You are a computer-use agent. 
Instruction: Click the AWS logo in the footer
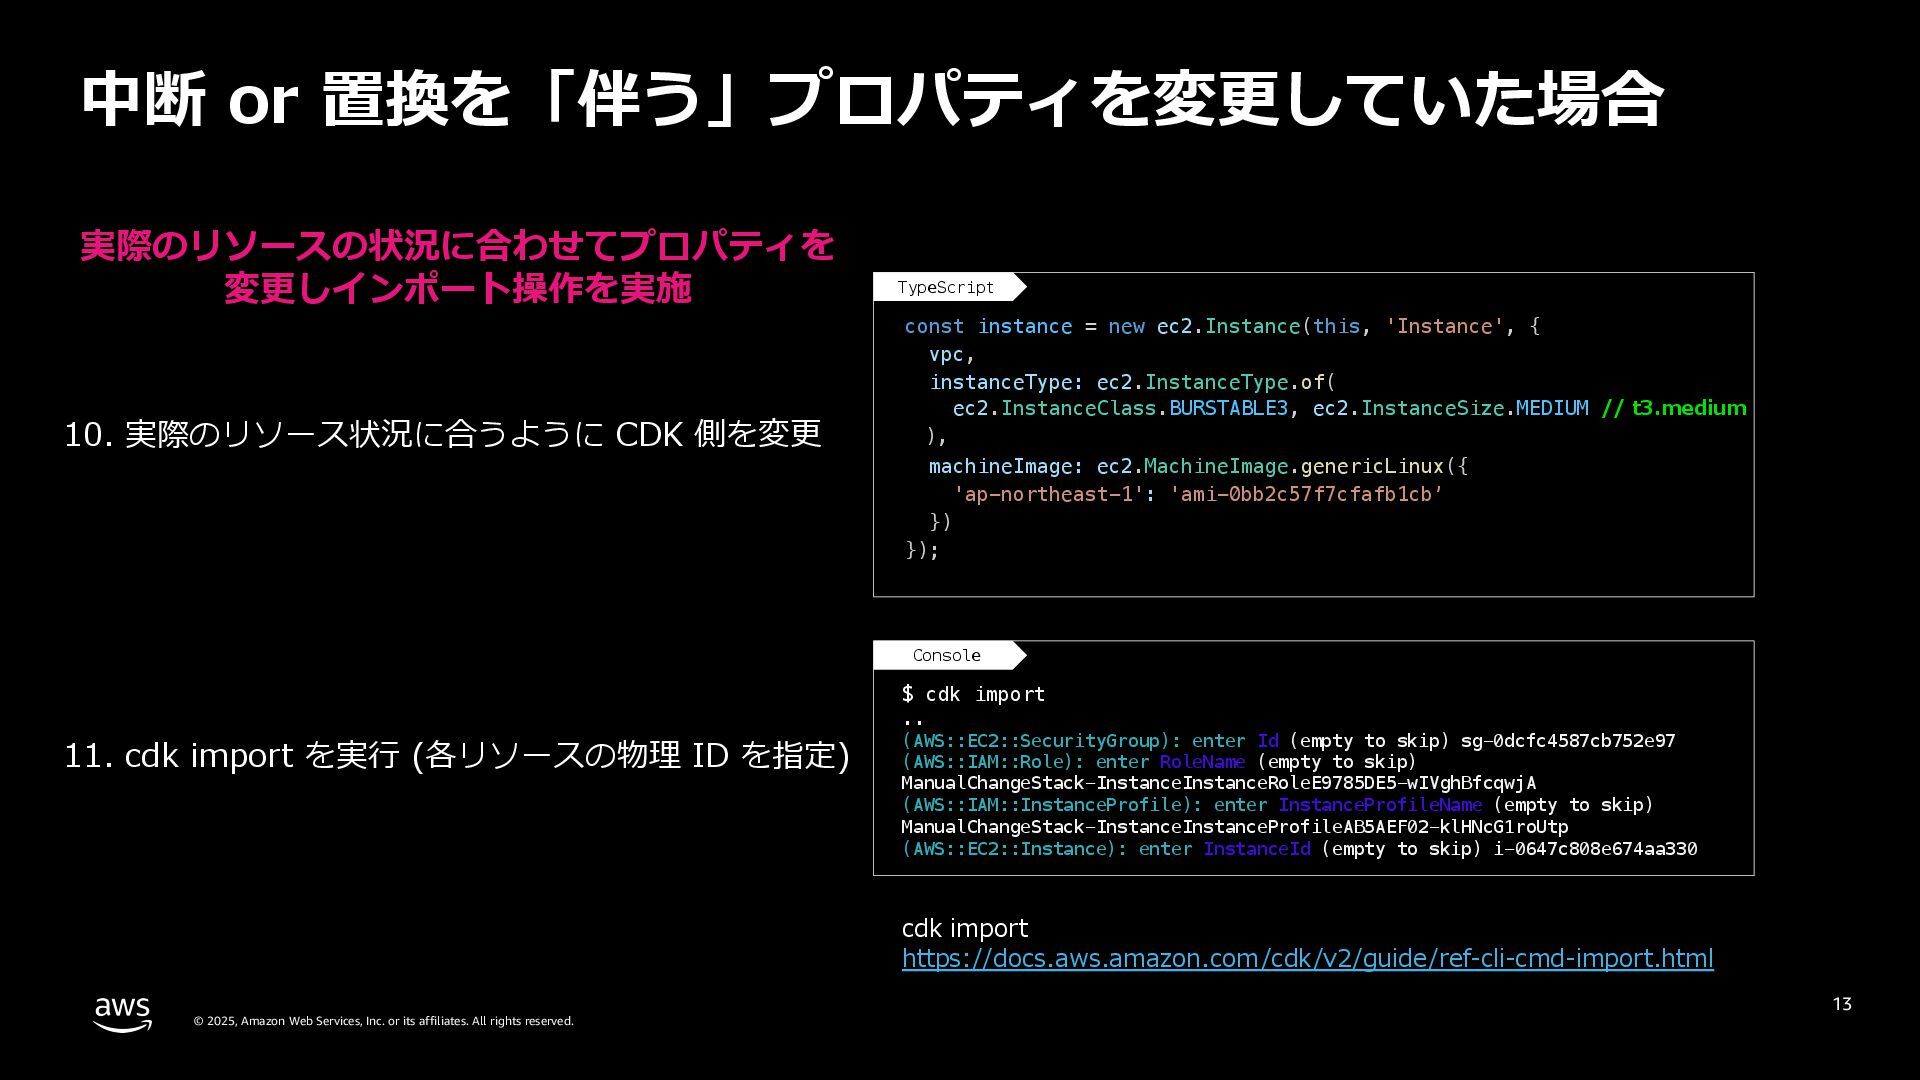(x=123, y=1014)
